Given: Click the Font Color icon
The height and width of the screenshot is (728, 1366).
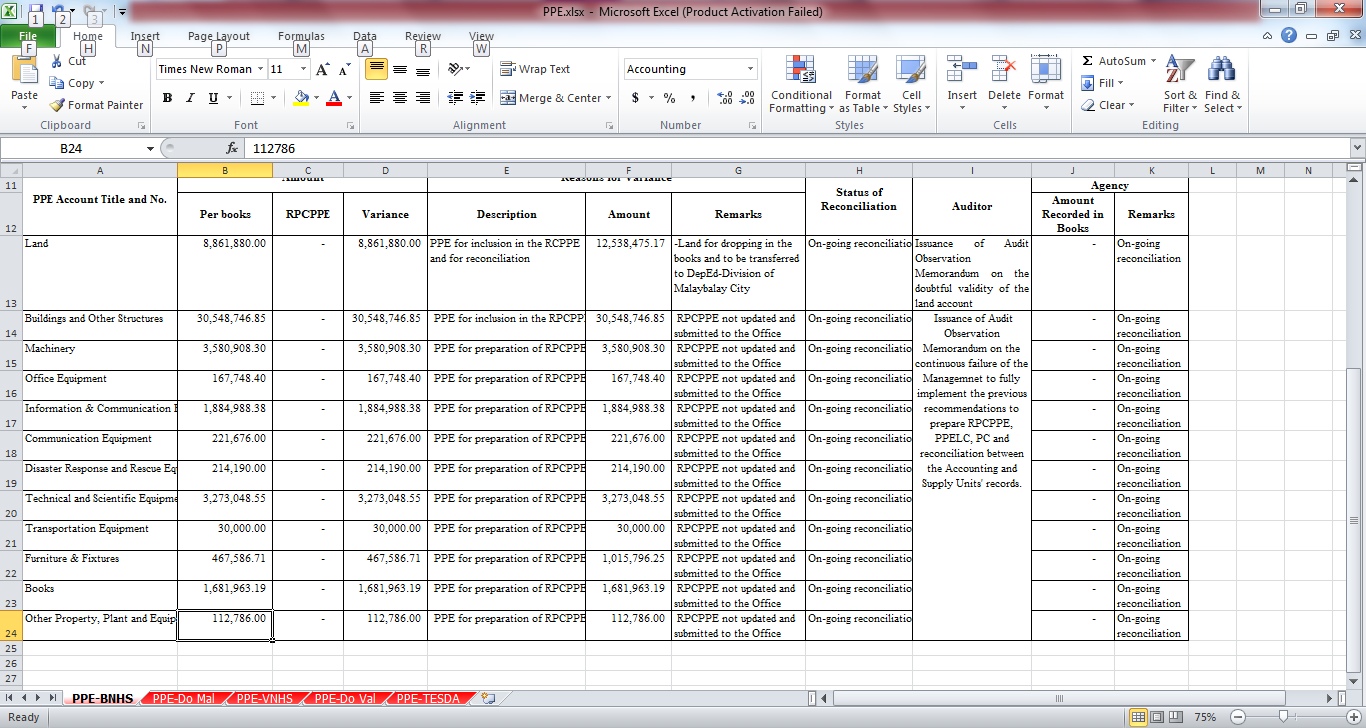Looking at the screenshot, I should [334, 98].
